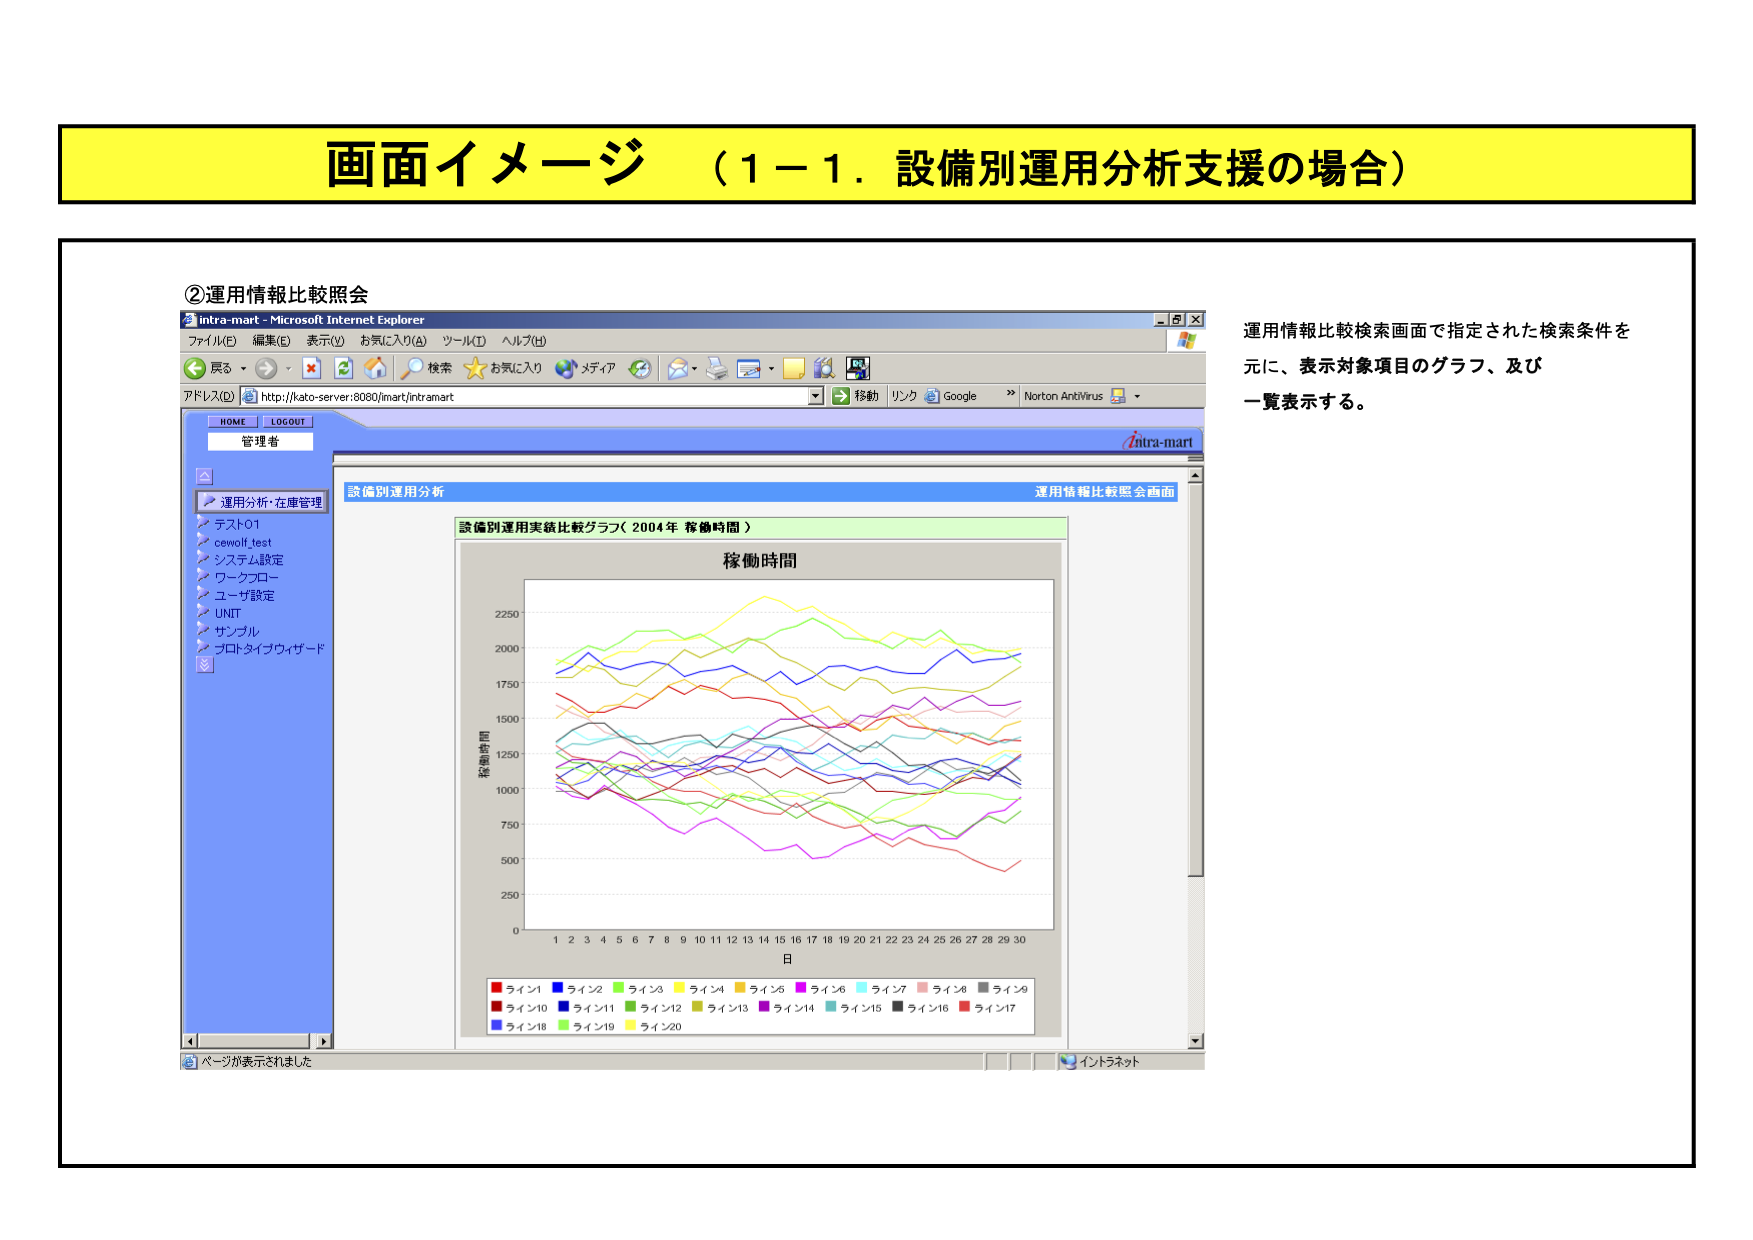This screenshot has width=1753, height=1240.
Task: Expand the address bar dropdown arrow
Action: [x=816, y=397]
